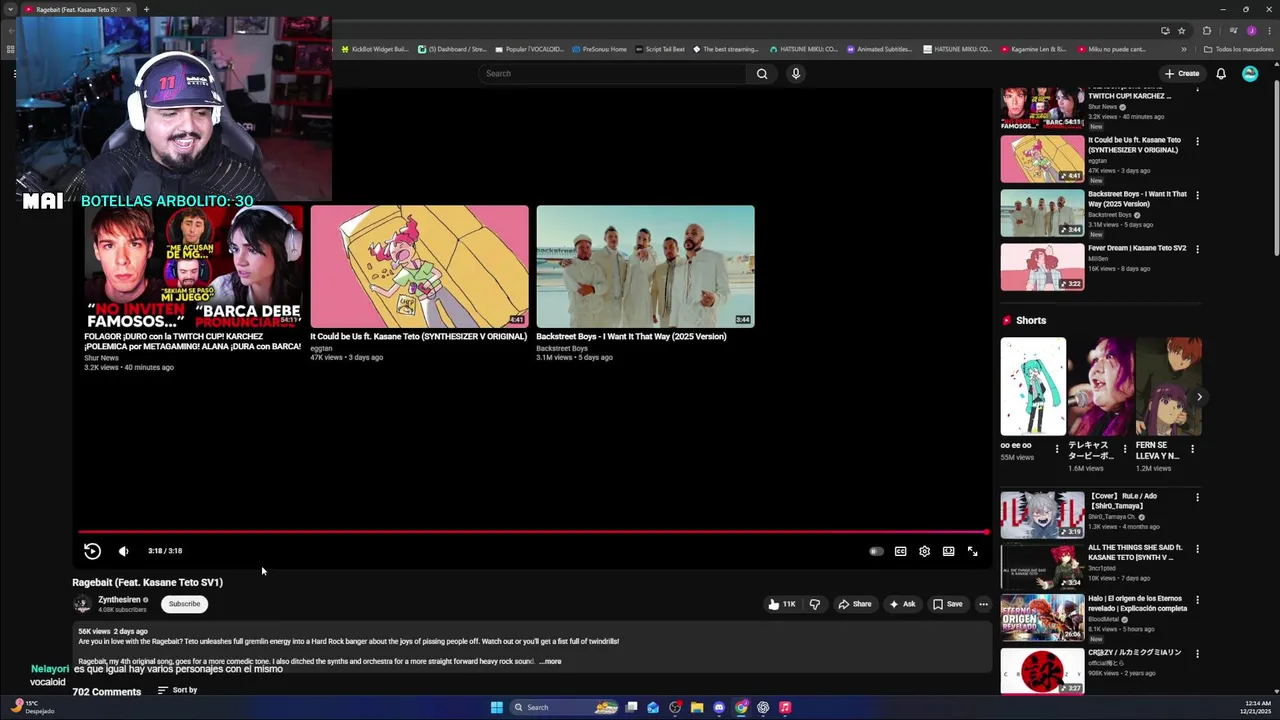
Task: Open the It Could be Us endscreen thumbnail
Action: tap(419, 266)
